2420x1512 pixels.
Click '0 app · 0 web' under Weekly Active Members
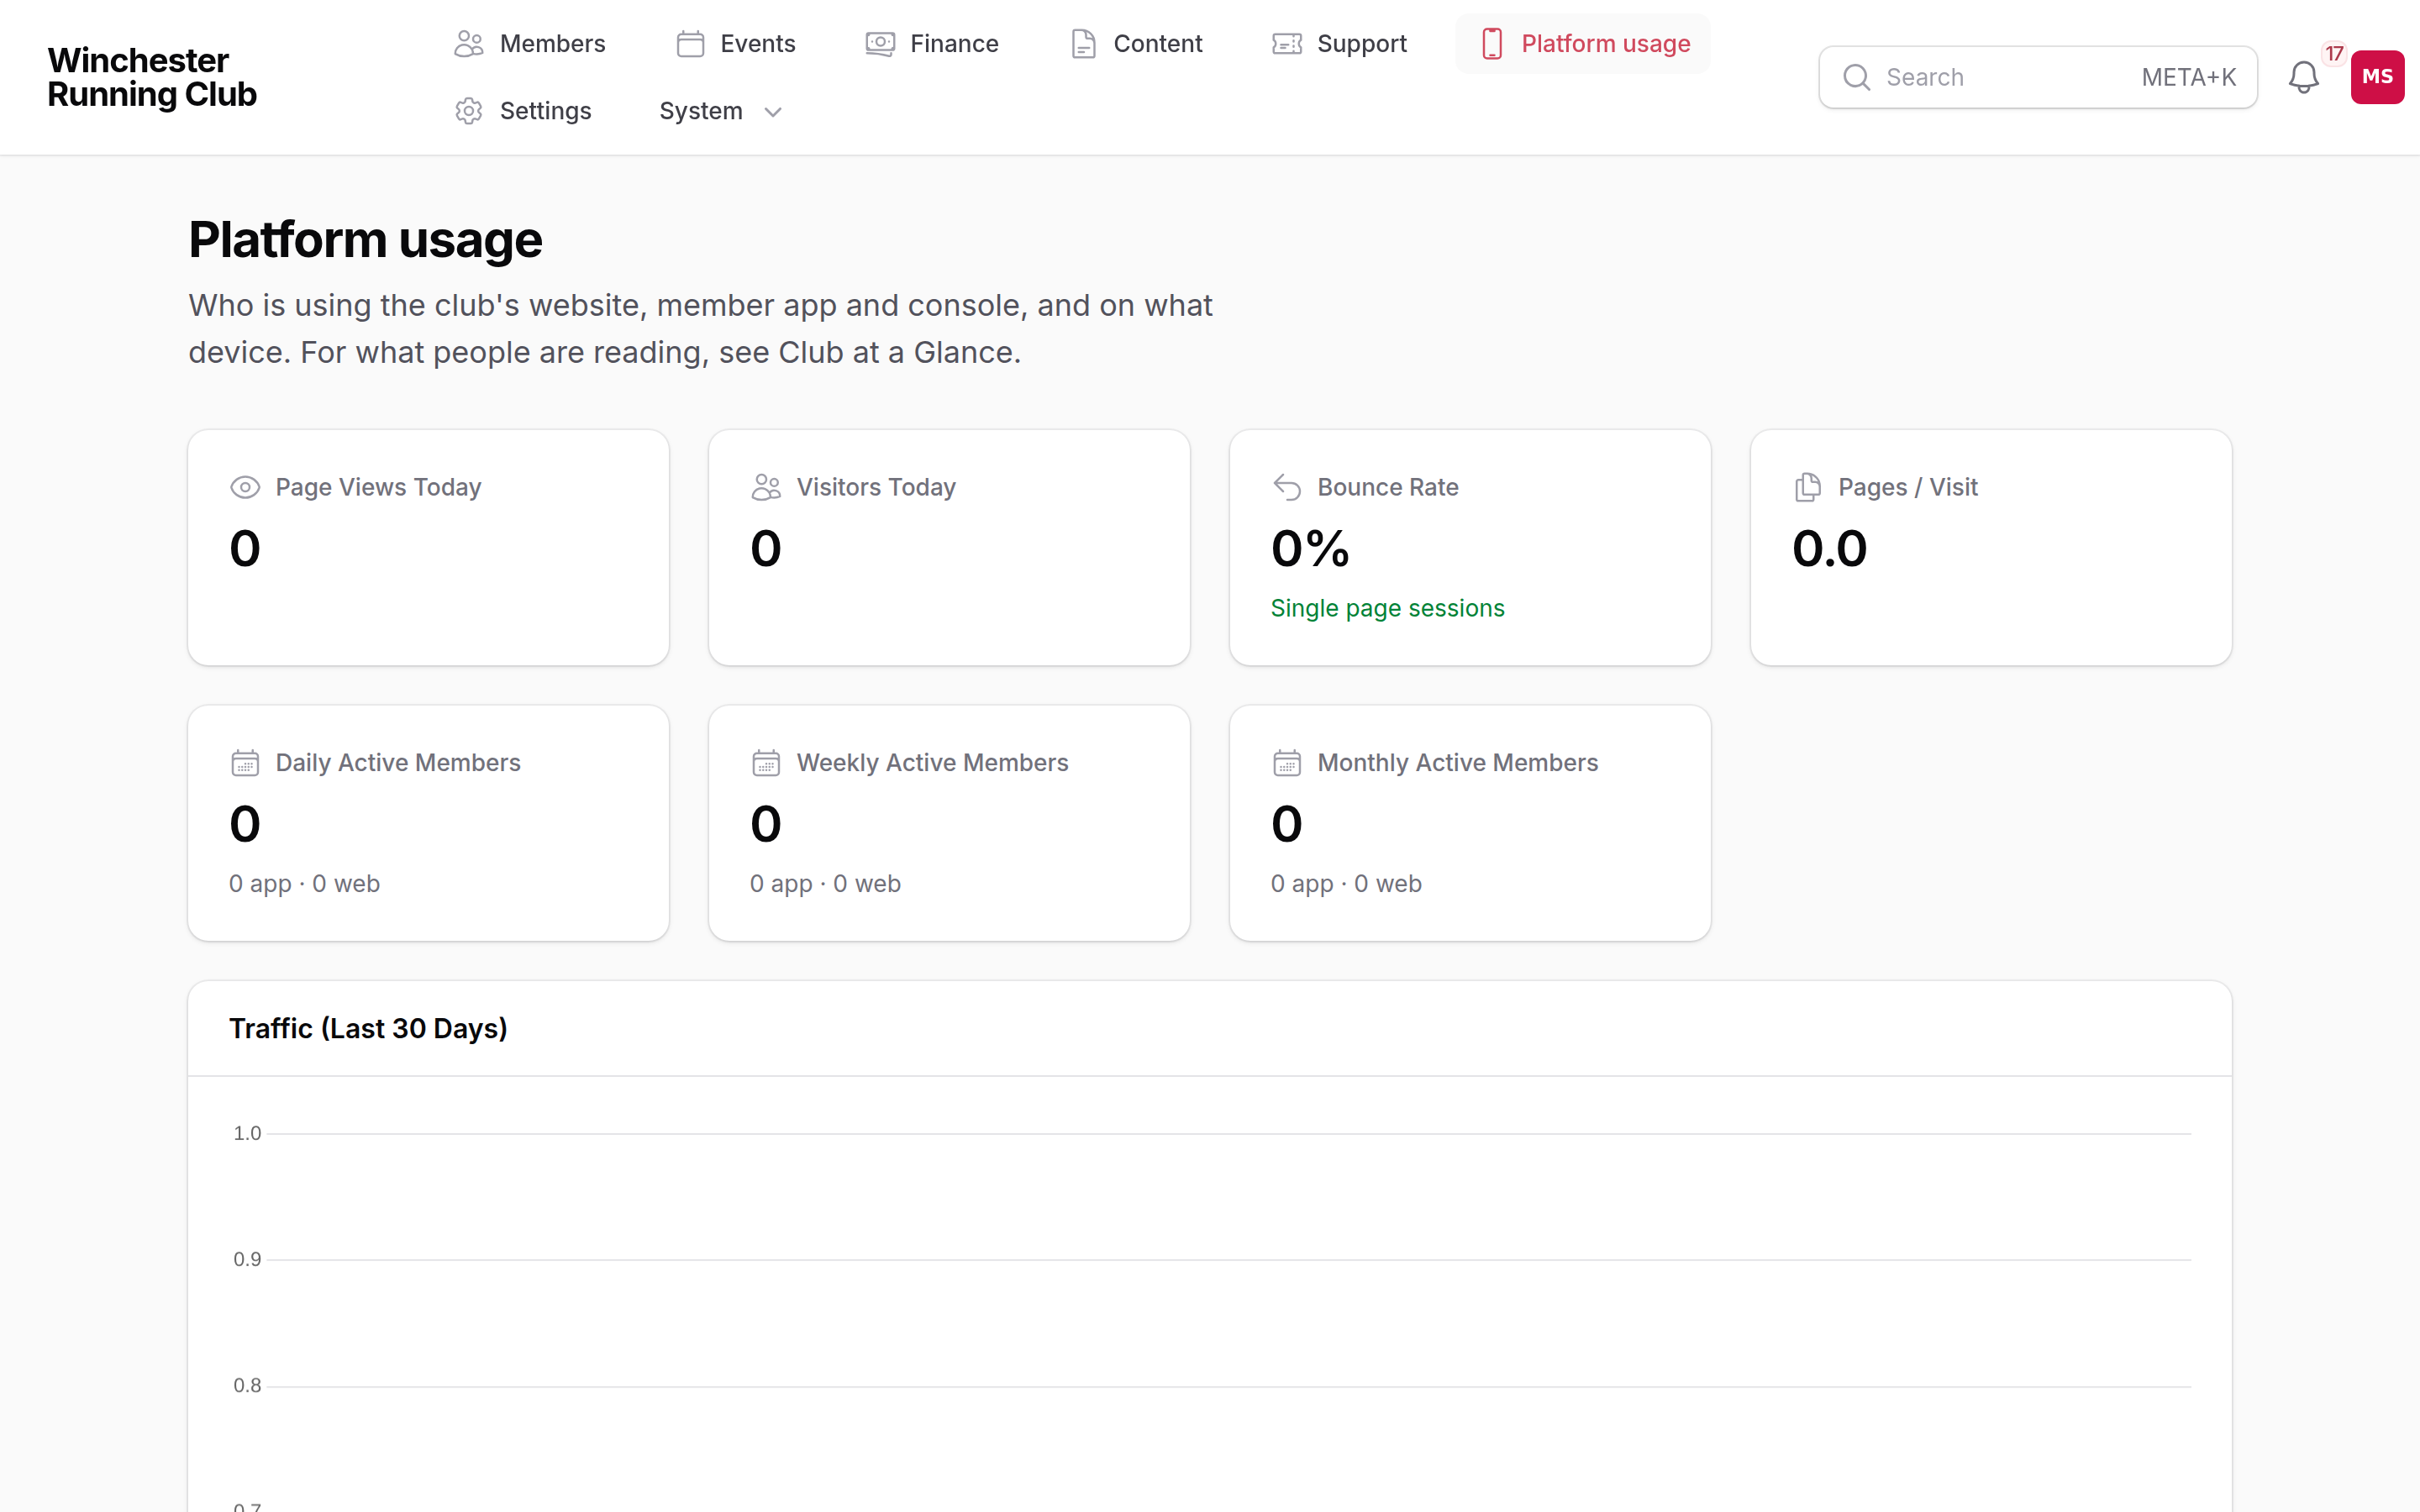coord(825,884)
